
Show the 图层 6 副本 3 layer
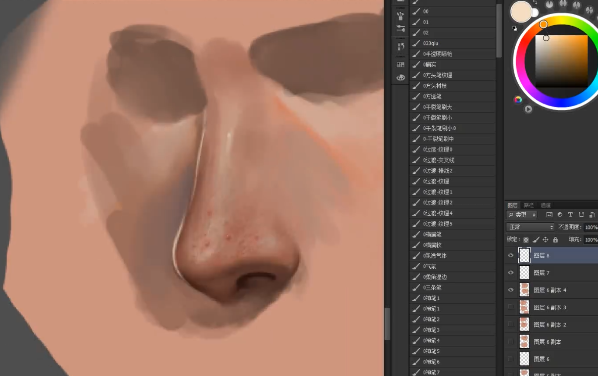pos(511,307)
